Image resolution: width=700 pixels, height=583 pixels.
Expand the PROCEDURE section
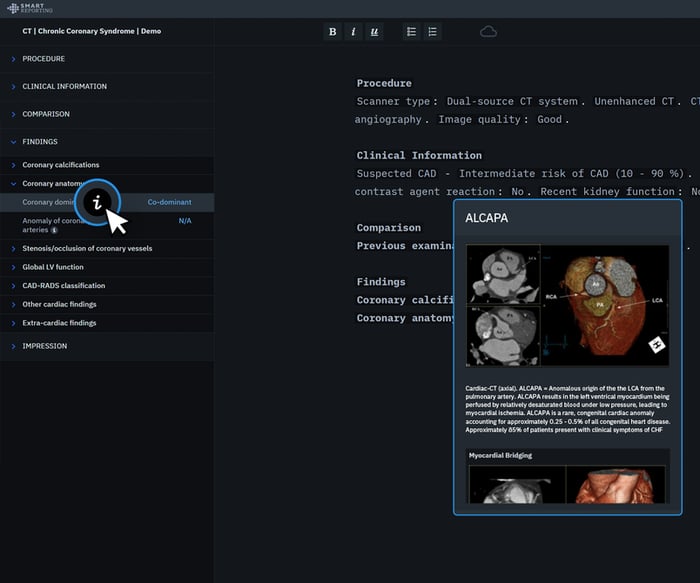(x=43, y=59)
